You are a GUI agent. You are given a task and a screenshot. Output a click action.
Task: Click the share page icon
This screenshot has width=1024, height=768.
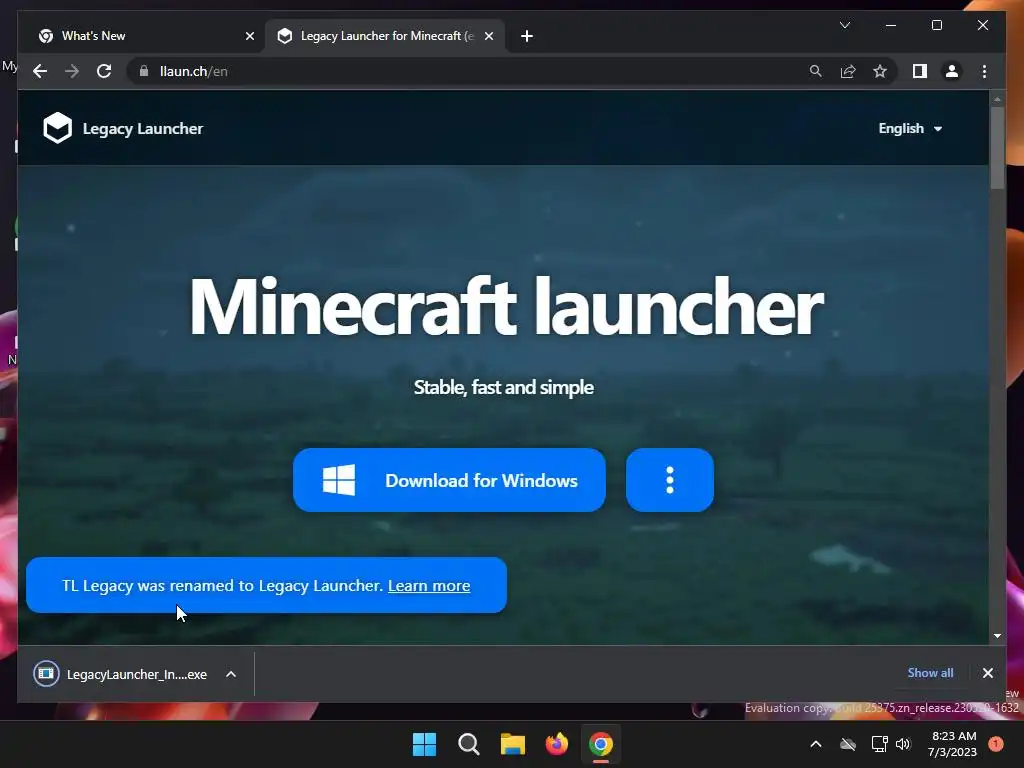coord(848,71)
